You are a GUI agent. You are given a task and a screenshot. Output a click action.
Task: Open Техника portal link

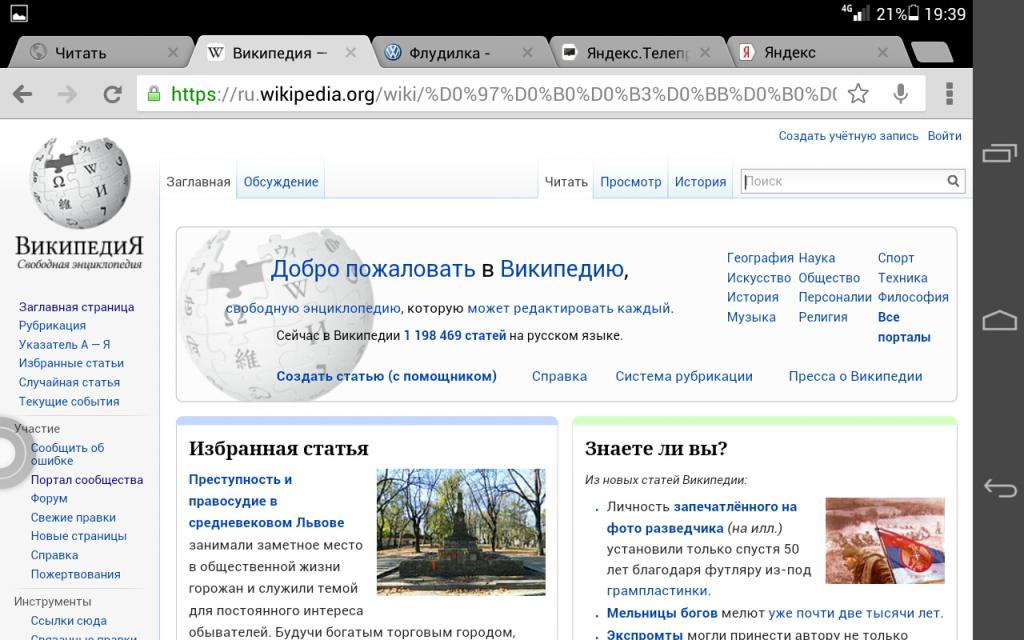pyautogui.click(x=902, y=278)
